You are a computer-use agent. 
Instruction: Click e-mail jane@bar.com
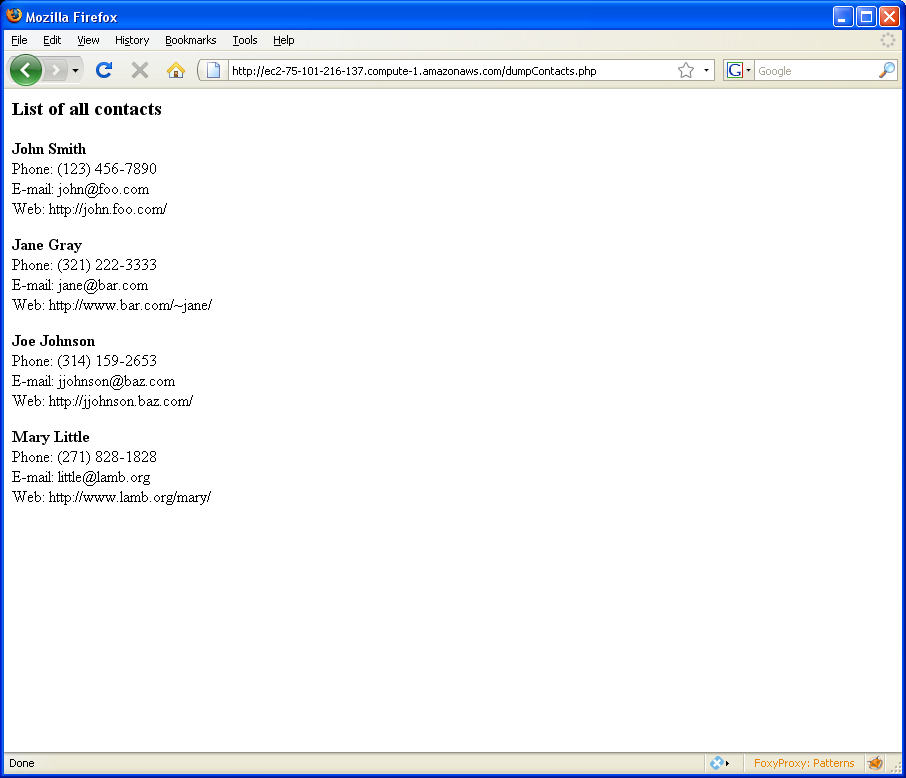click(103, 285)
